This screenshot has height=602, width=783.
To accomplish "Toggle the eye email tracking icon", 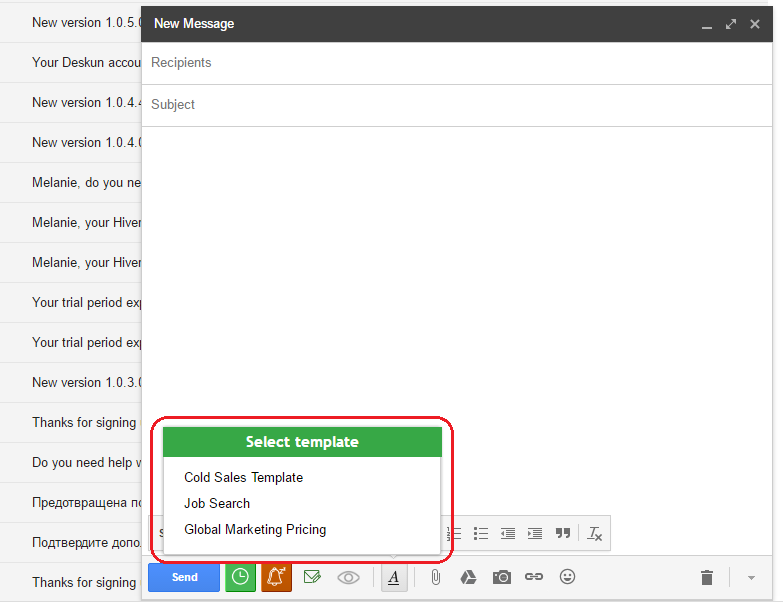I will (x=349, y=578).
